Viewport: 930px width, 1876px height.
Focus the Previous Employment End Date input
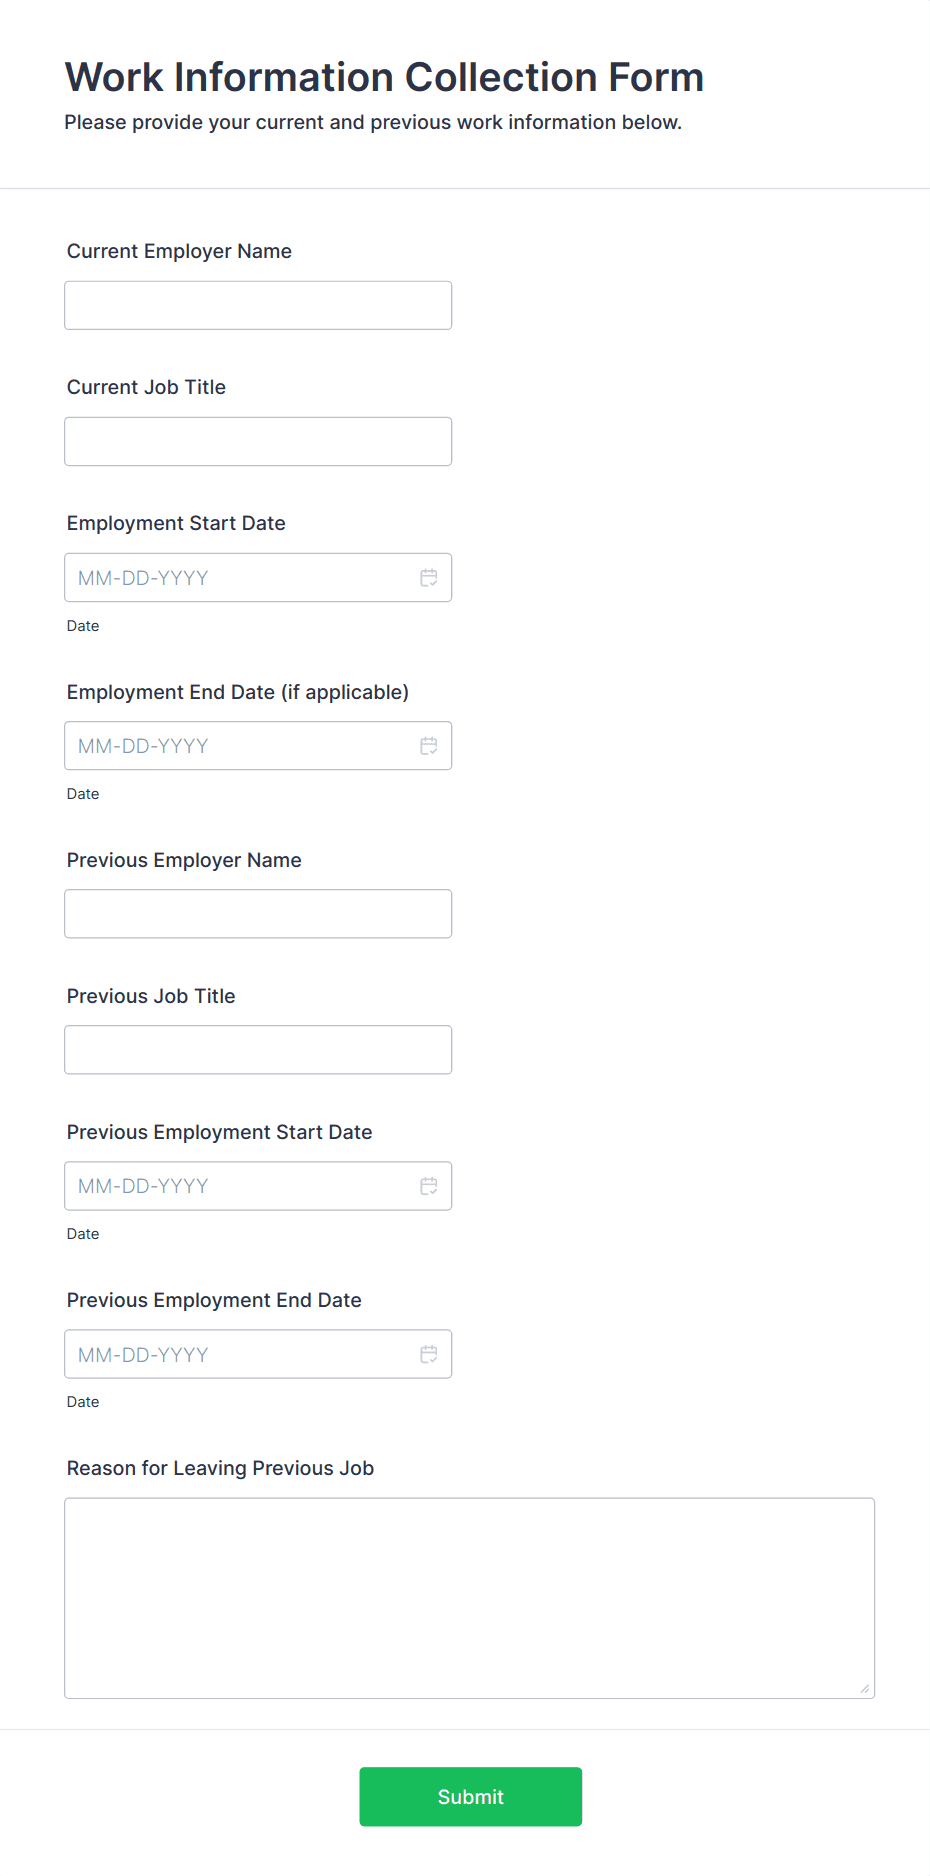coord(230,1354)
